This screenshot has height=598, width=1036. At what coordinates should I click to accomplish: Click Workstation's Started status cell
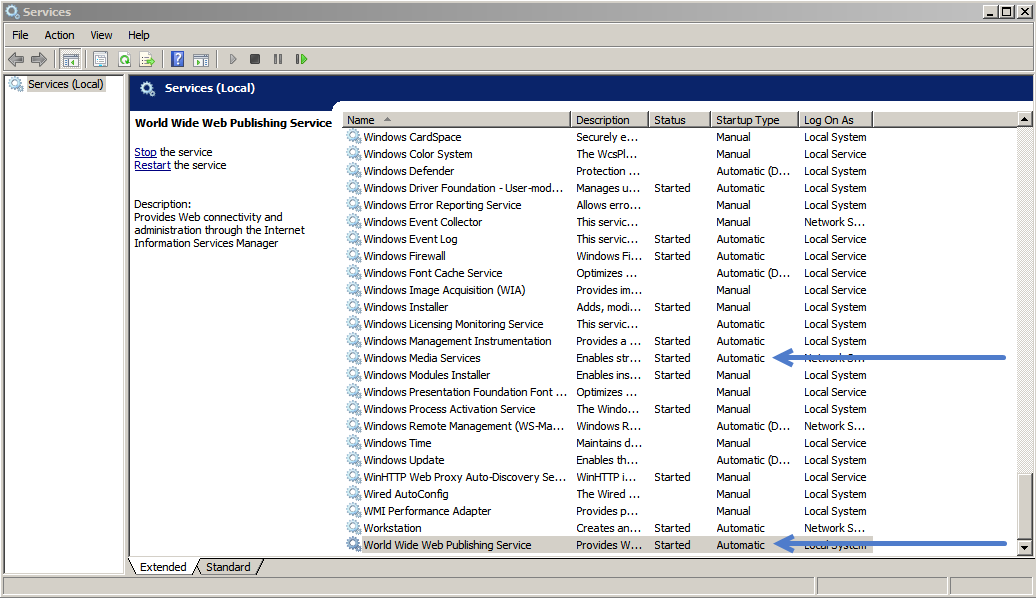pos(672,527)
